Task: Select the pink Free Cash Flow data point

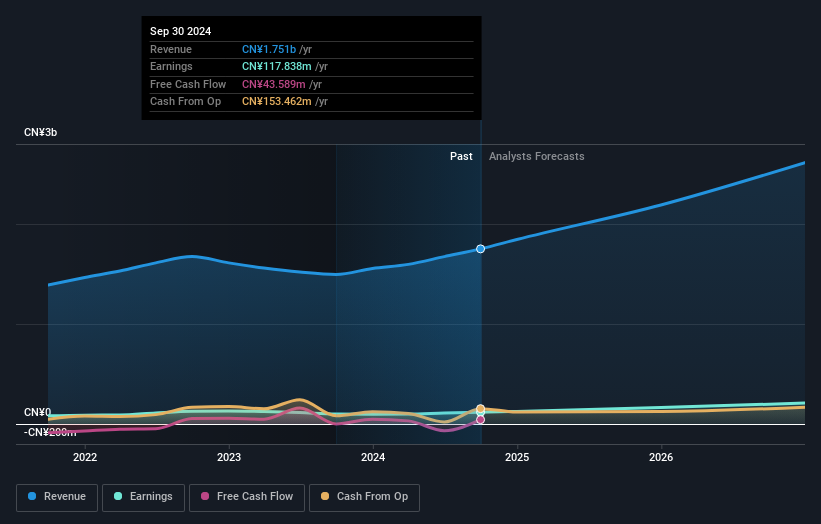Action: pyautogui.click(x=480, y=420)
